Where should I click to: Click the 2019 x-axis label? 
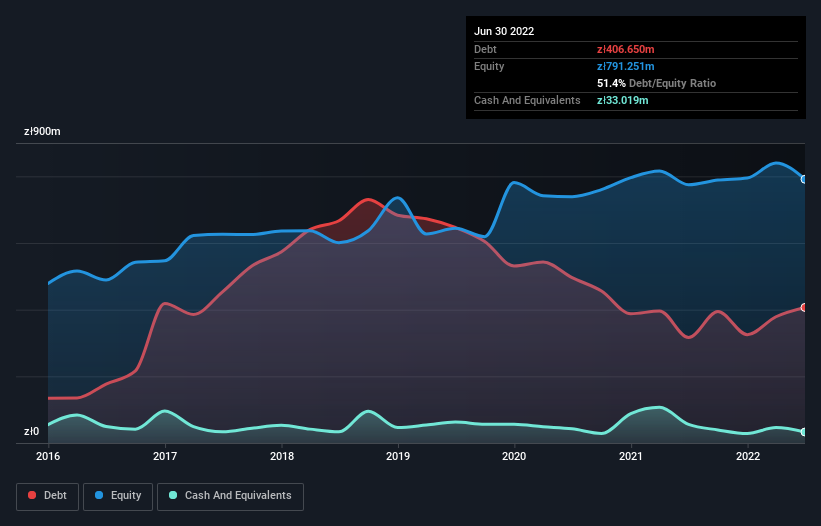[398, 456]
